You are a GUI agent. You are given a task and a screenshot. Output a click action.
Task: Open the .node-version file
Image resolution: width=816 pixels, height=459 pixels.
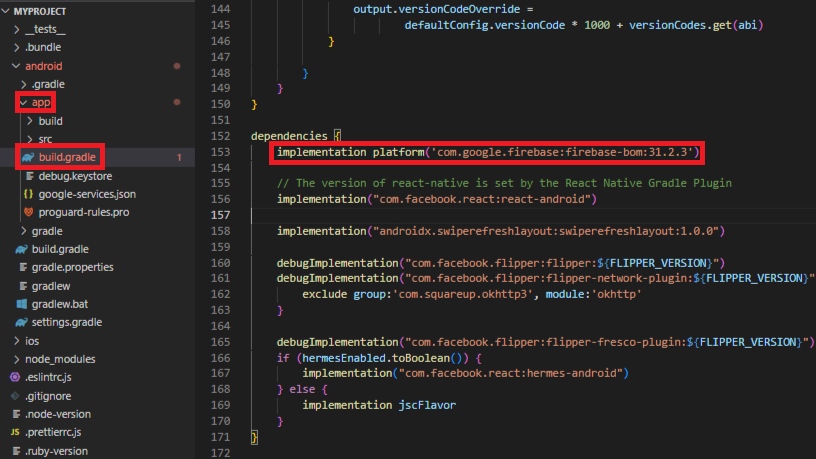(58, 414)
